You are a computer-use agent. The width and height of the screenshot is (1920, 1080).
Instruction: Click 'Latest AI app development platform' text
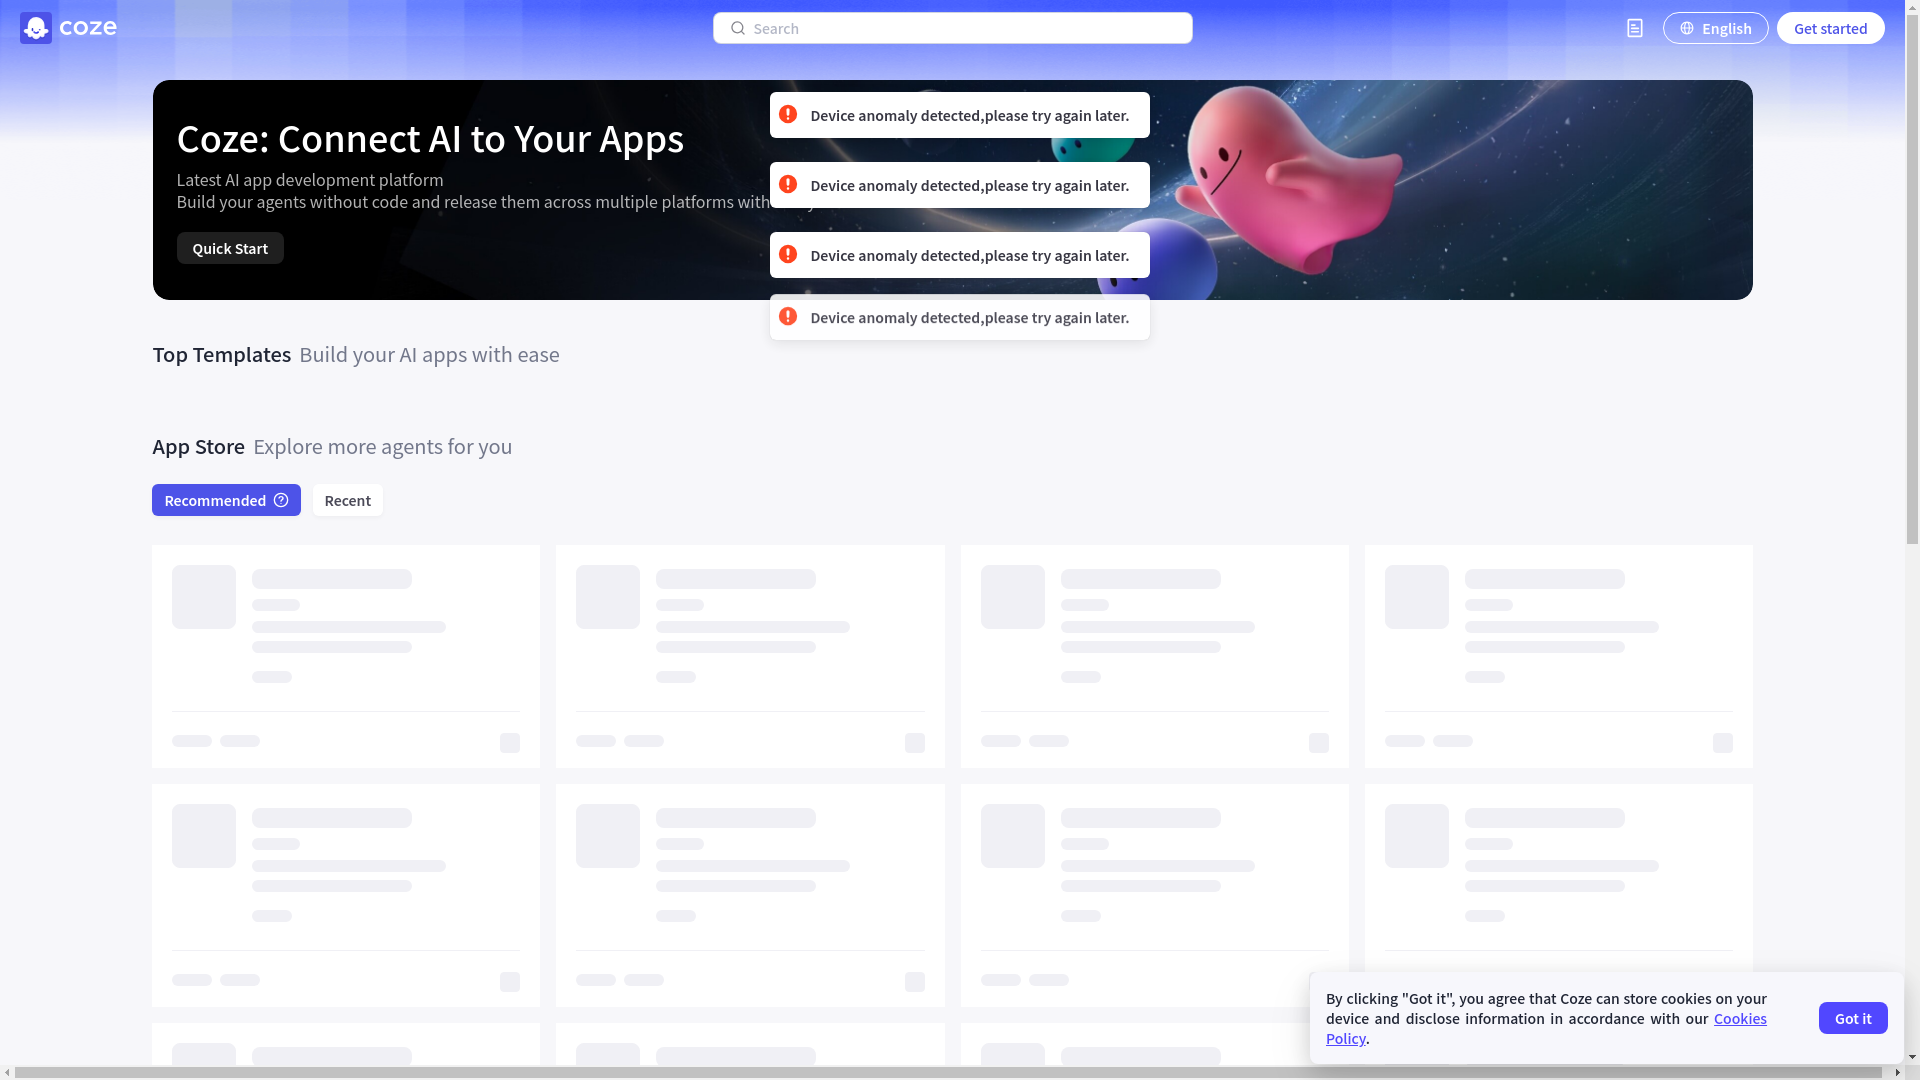310,180
